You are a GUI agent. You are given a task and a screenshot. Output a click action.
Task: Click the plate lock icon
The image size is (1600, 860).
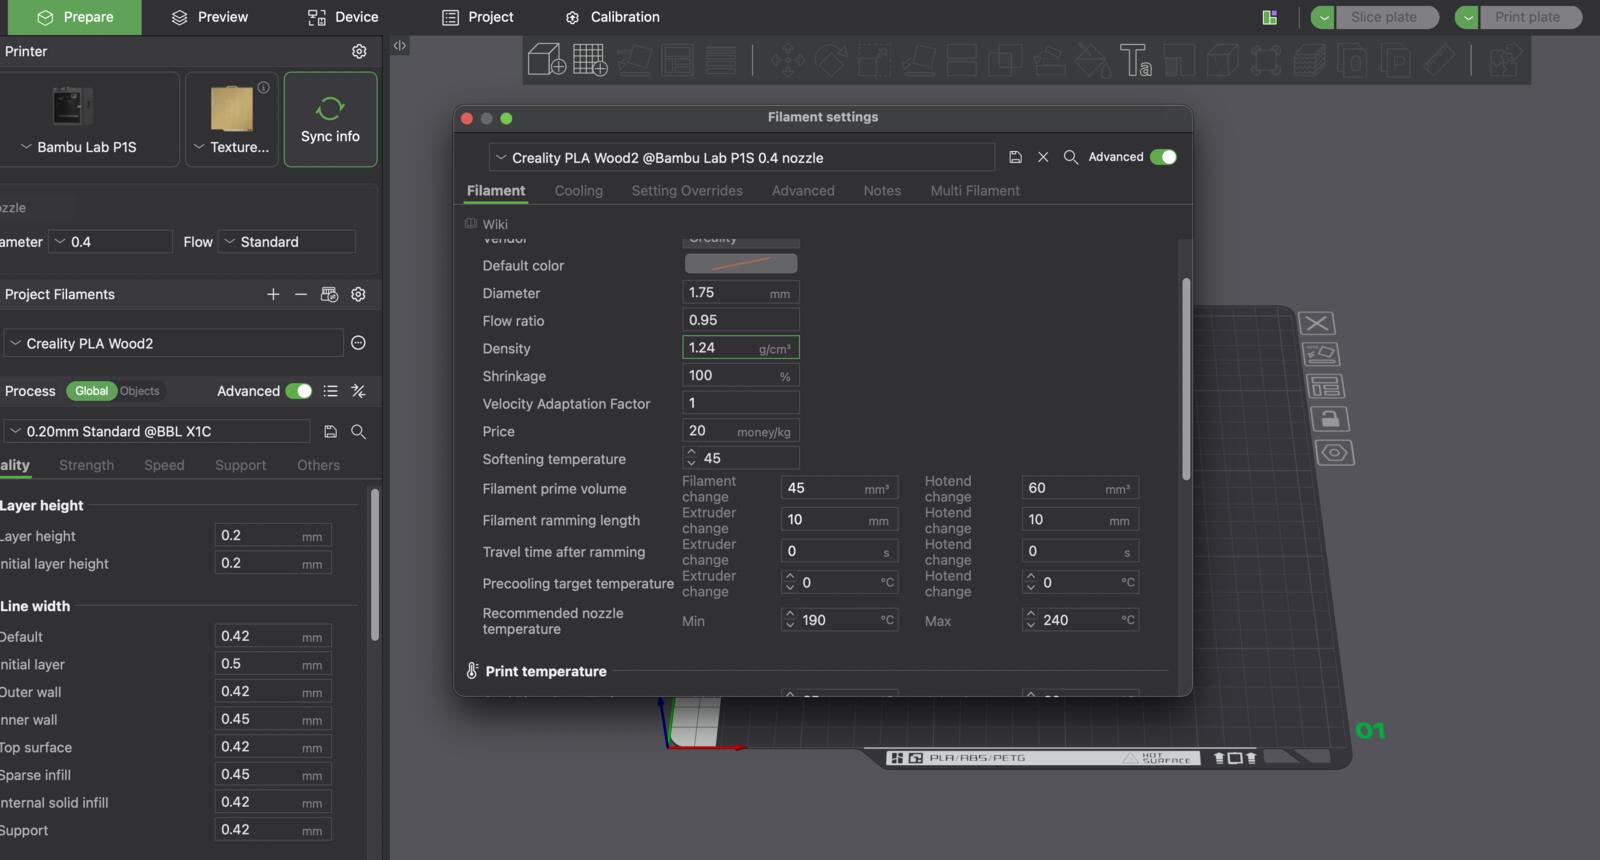coord(1329,418)
